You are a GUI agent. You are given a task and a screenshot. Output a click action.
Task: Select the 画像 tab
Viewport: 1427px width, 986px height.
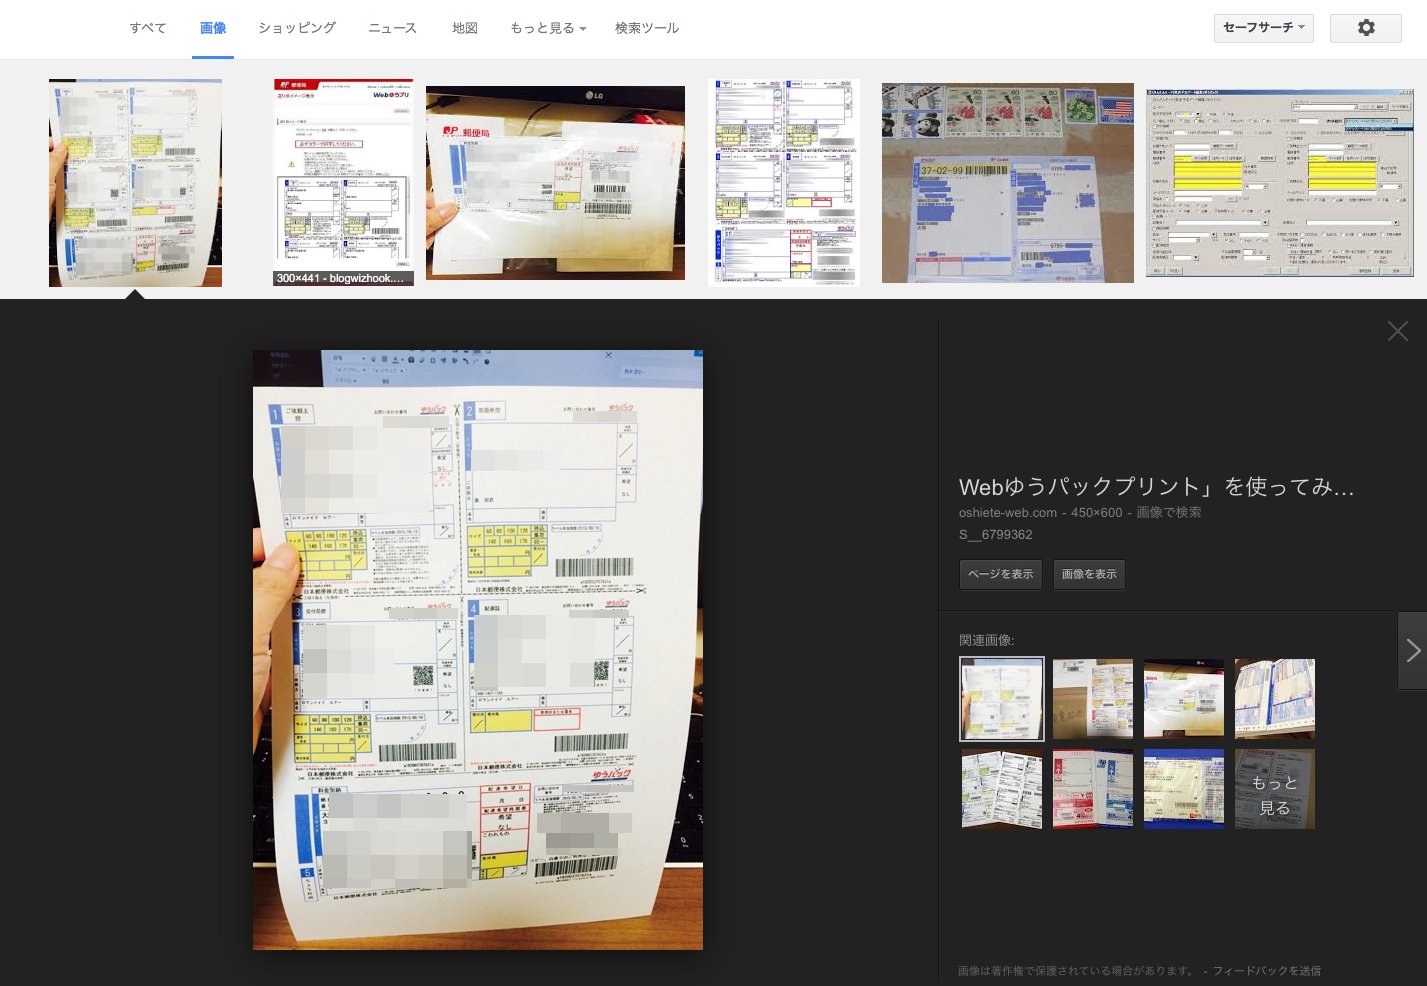[213, 28]
